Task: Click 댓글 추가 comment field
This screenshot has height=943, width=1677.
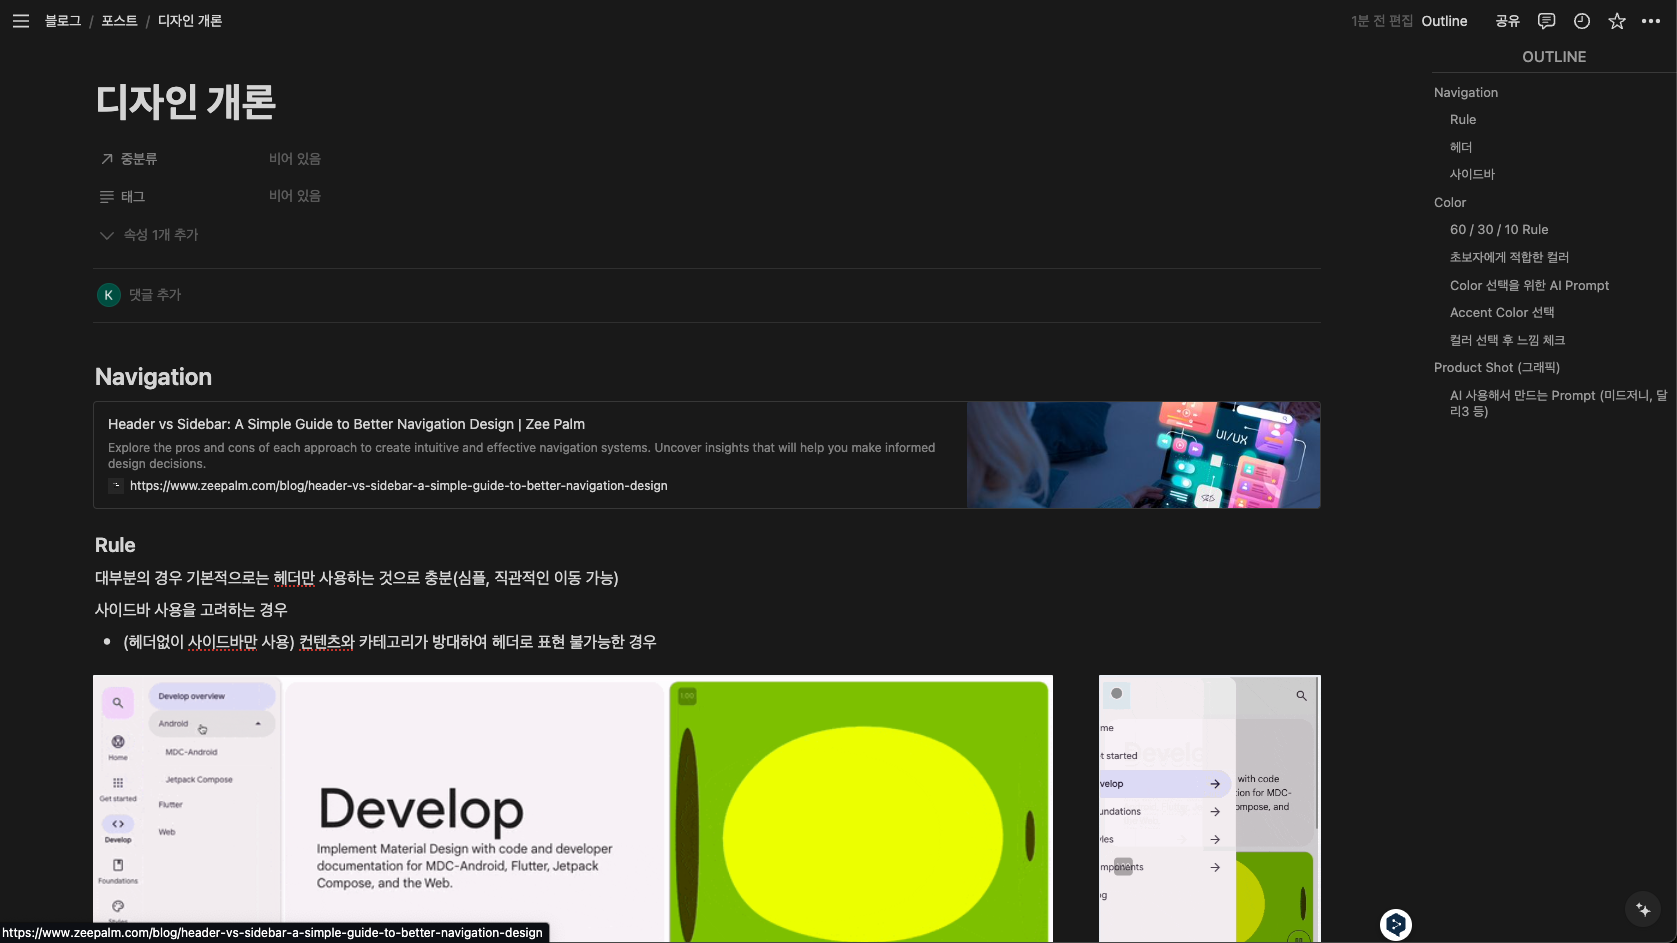Action: pyautogui.click(x=155, y=295)
